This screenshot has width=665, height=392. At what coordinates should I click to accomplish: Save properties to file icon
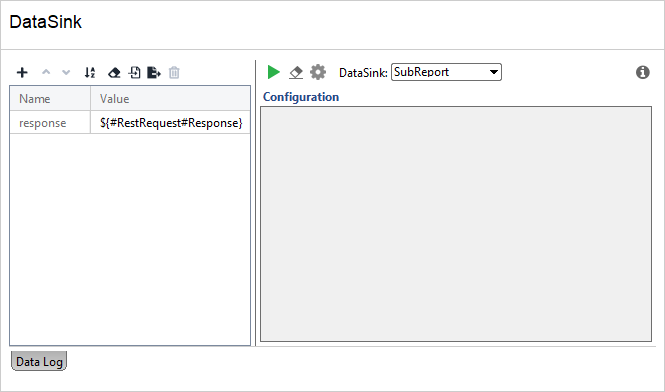click(x=154, y=73)
